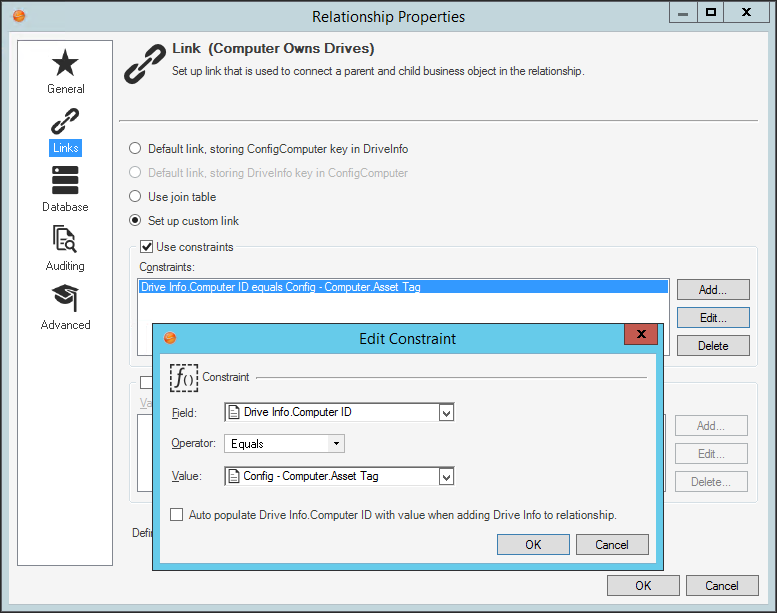Click Edit... button for constraints

pyautogui.click(x=713, y=318)
